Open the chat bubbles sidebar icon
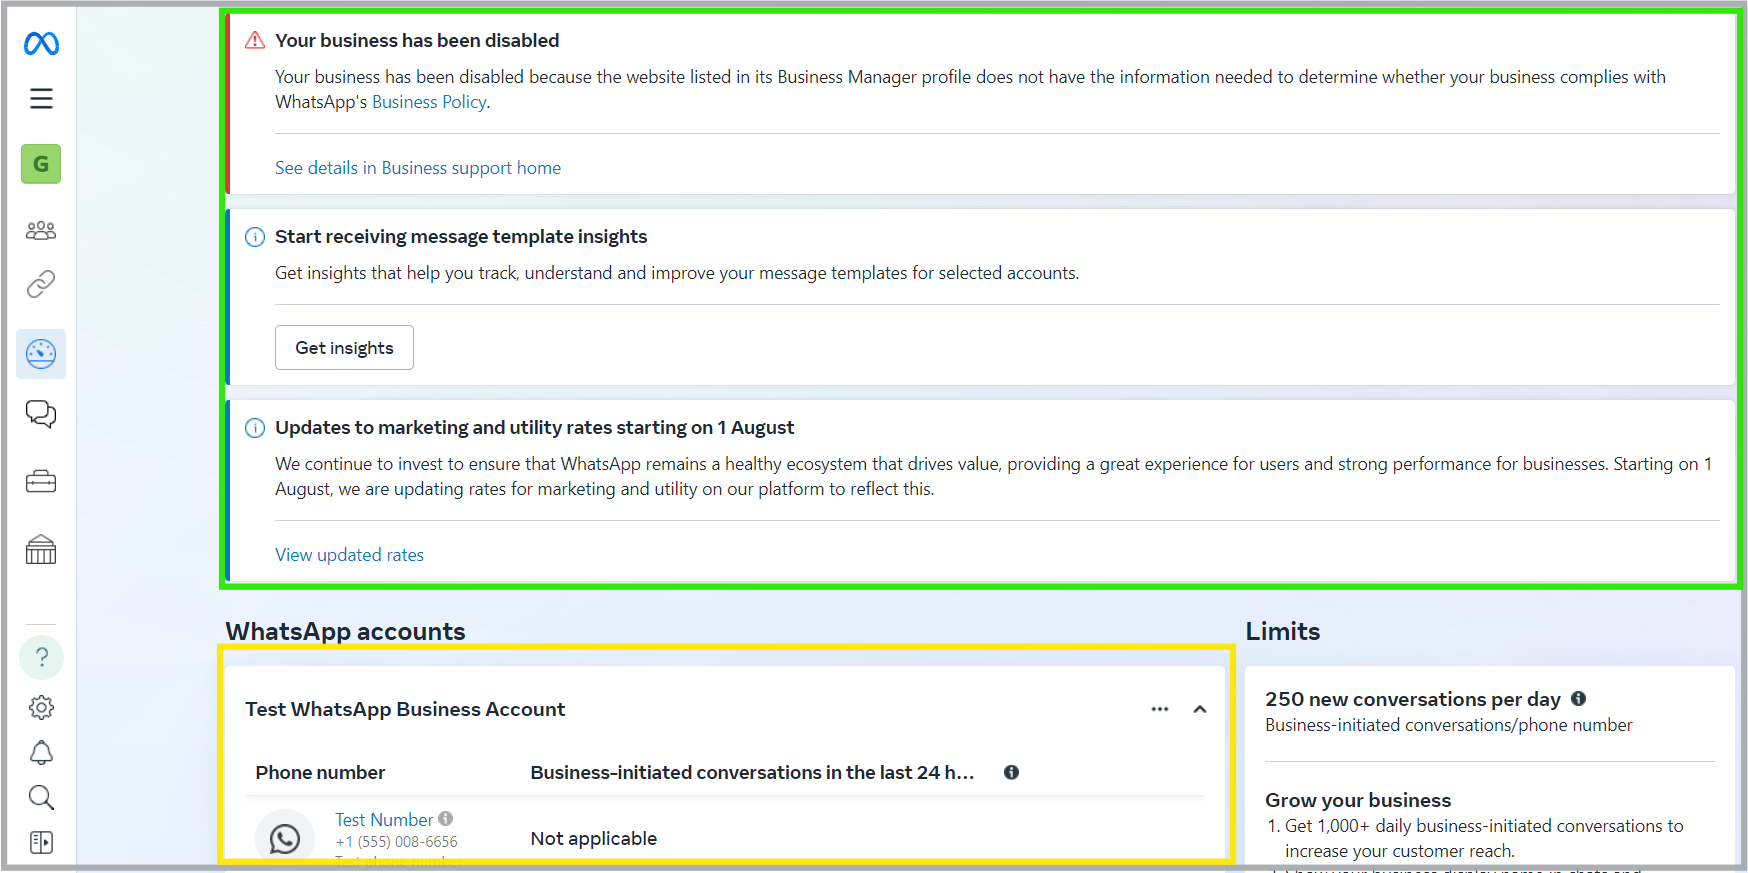This screenshot has width=1748, height=873. click(x=41, y=414)
